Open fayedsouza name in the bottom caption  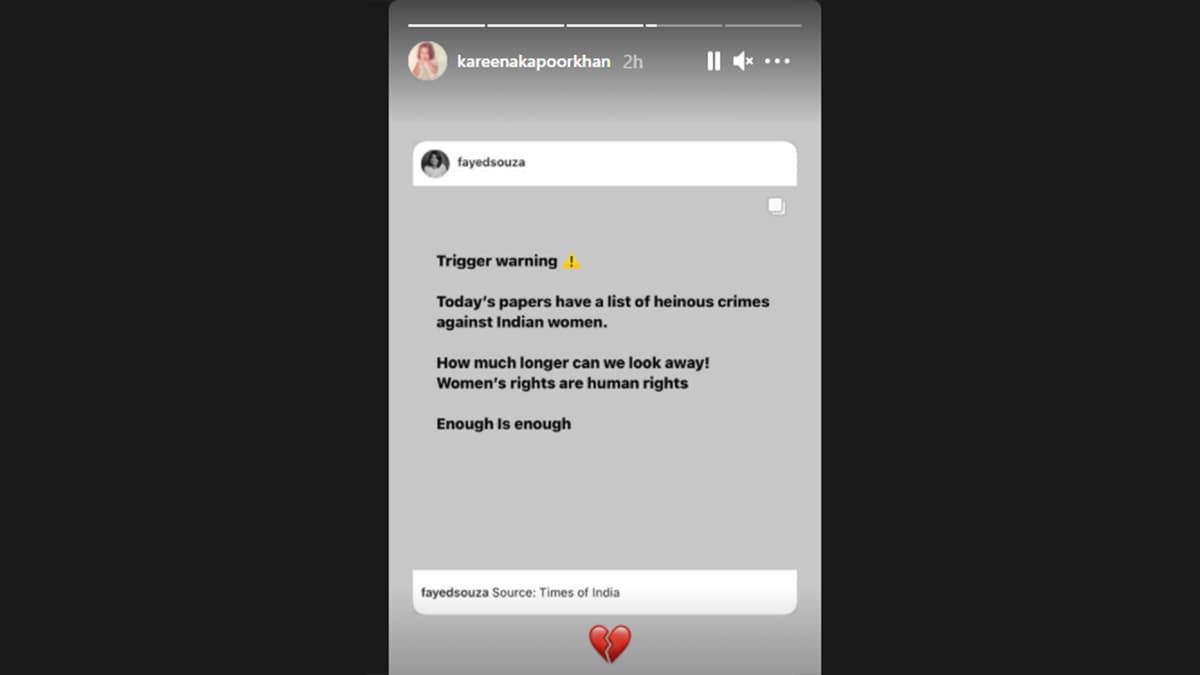[455, 592]
